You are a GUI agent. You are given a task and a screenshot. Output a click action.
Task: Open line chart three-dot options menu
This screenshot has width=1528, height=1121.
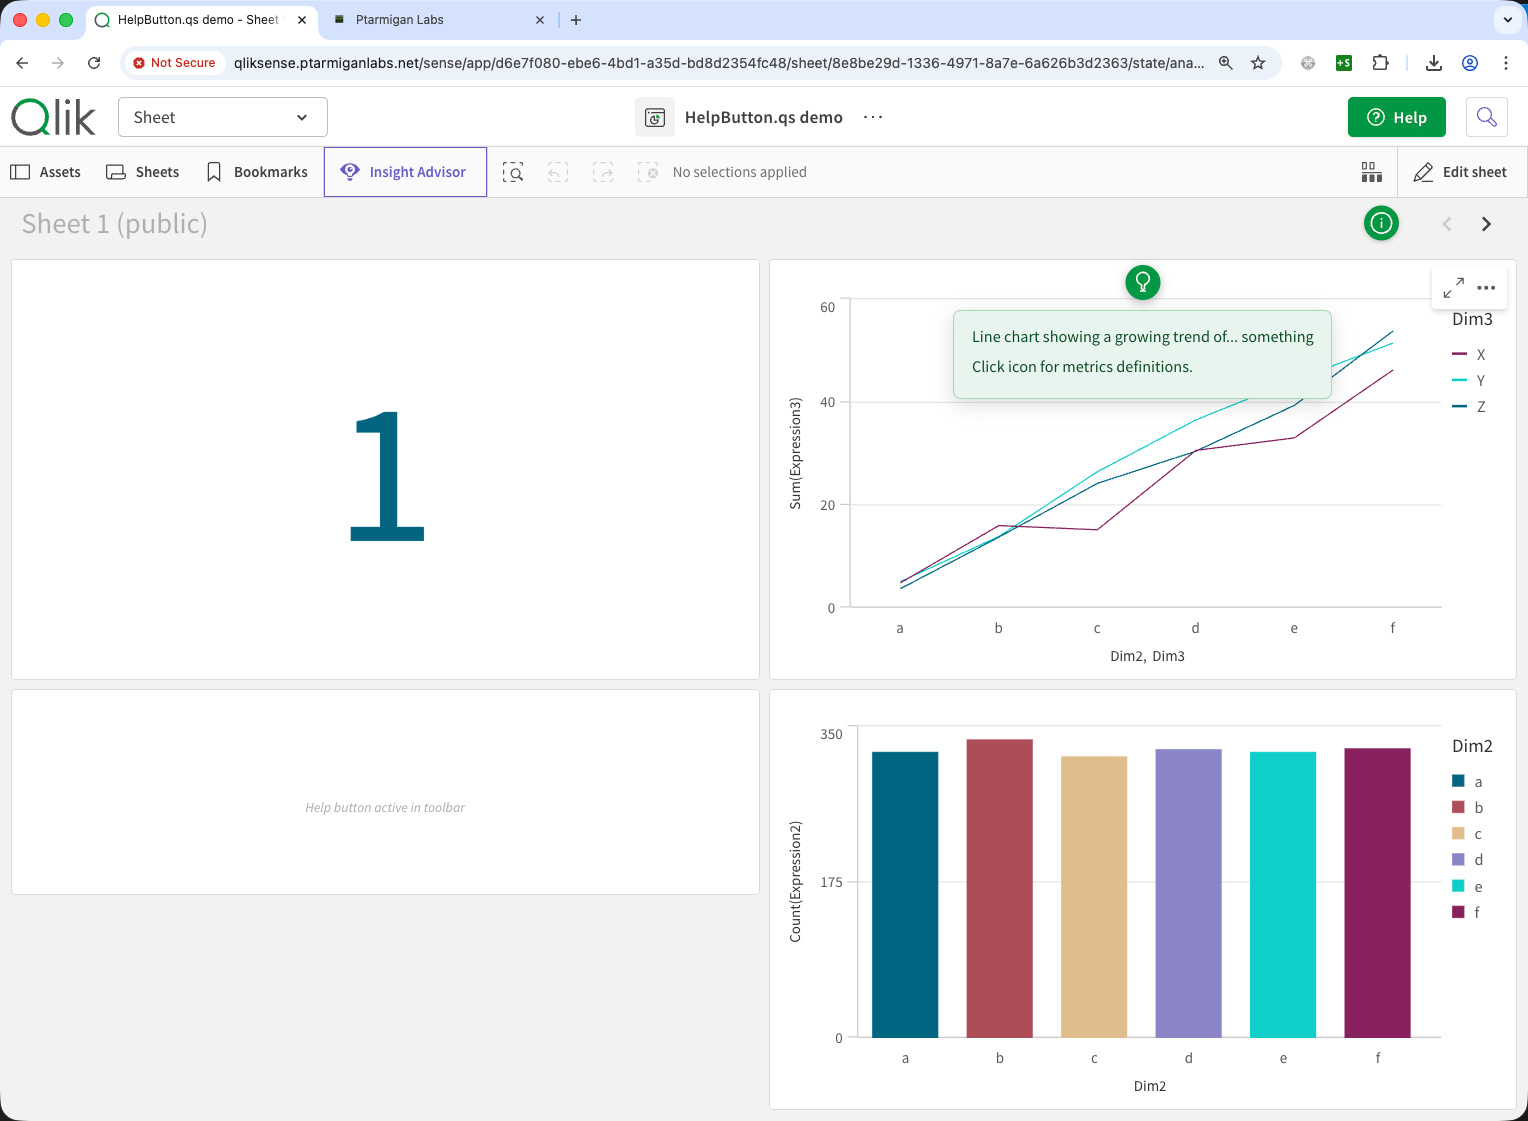coord(1486,288)
